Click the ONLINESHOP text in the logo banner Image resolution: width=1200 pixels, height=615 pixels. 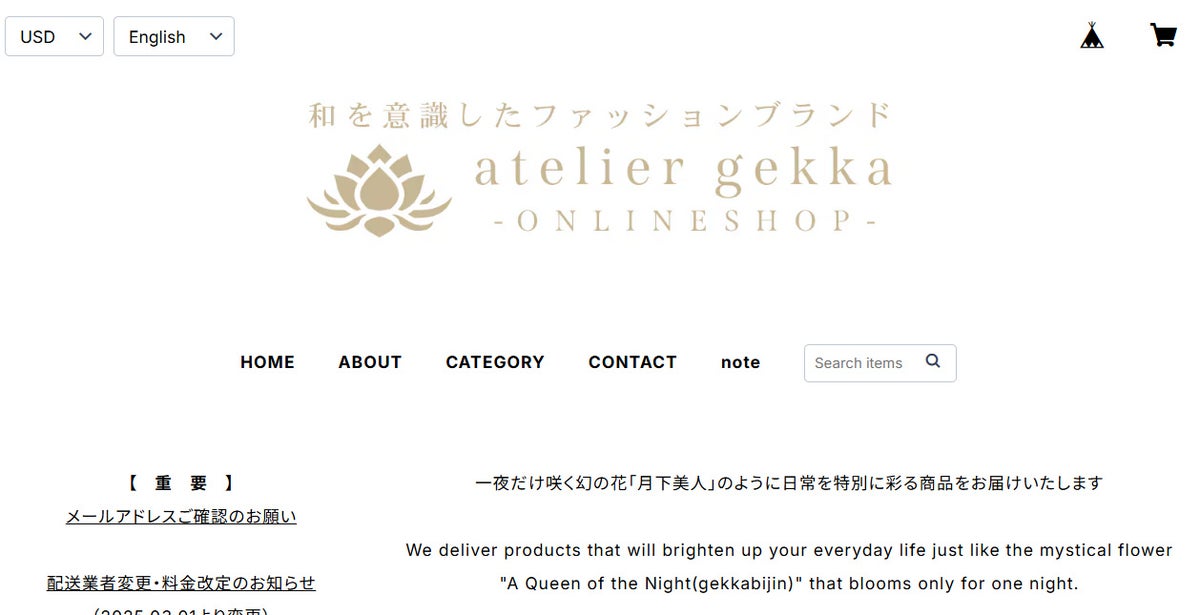coord(686,221)
